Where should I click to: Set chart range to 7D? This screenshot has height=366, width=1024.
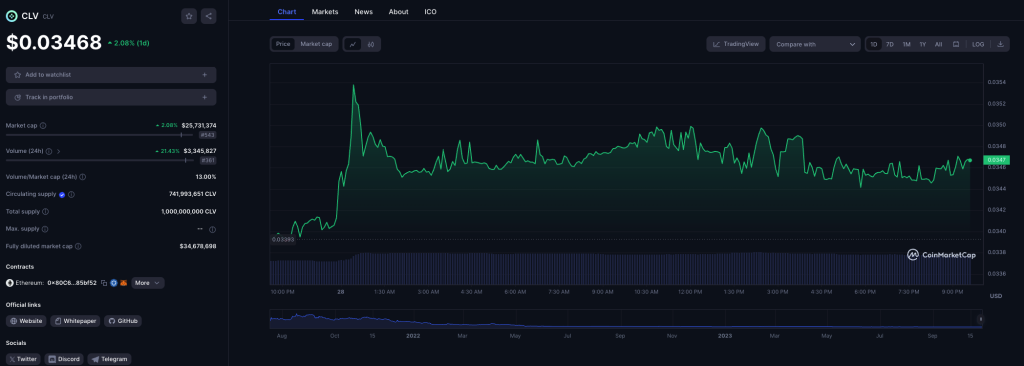pos(889,44)
